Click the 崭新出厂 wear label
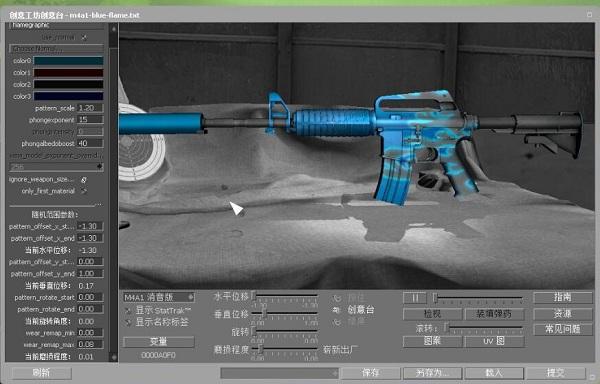This screenshot has height=384, width=600. pos(341,350)
